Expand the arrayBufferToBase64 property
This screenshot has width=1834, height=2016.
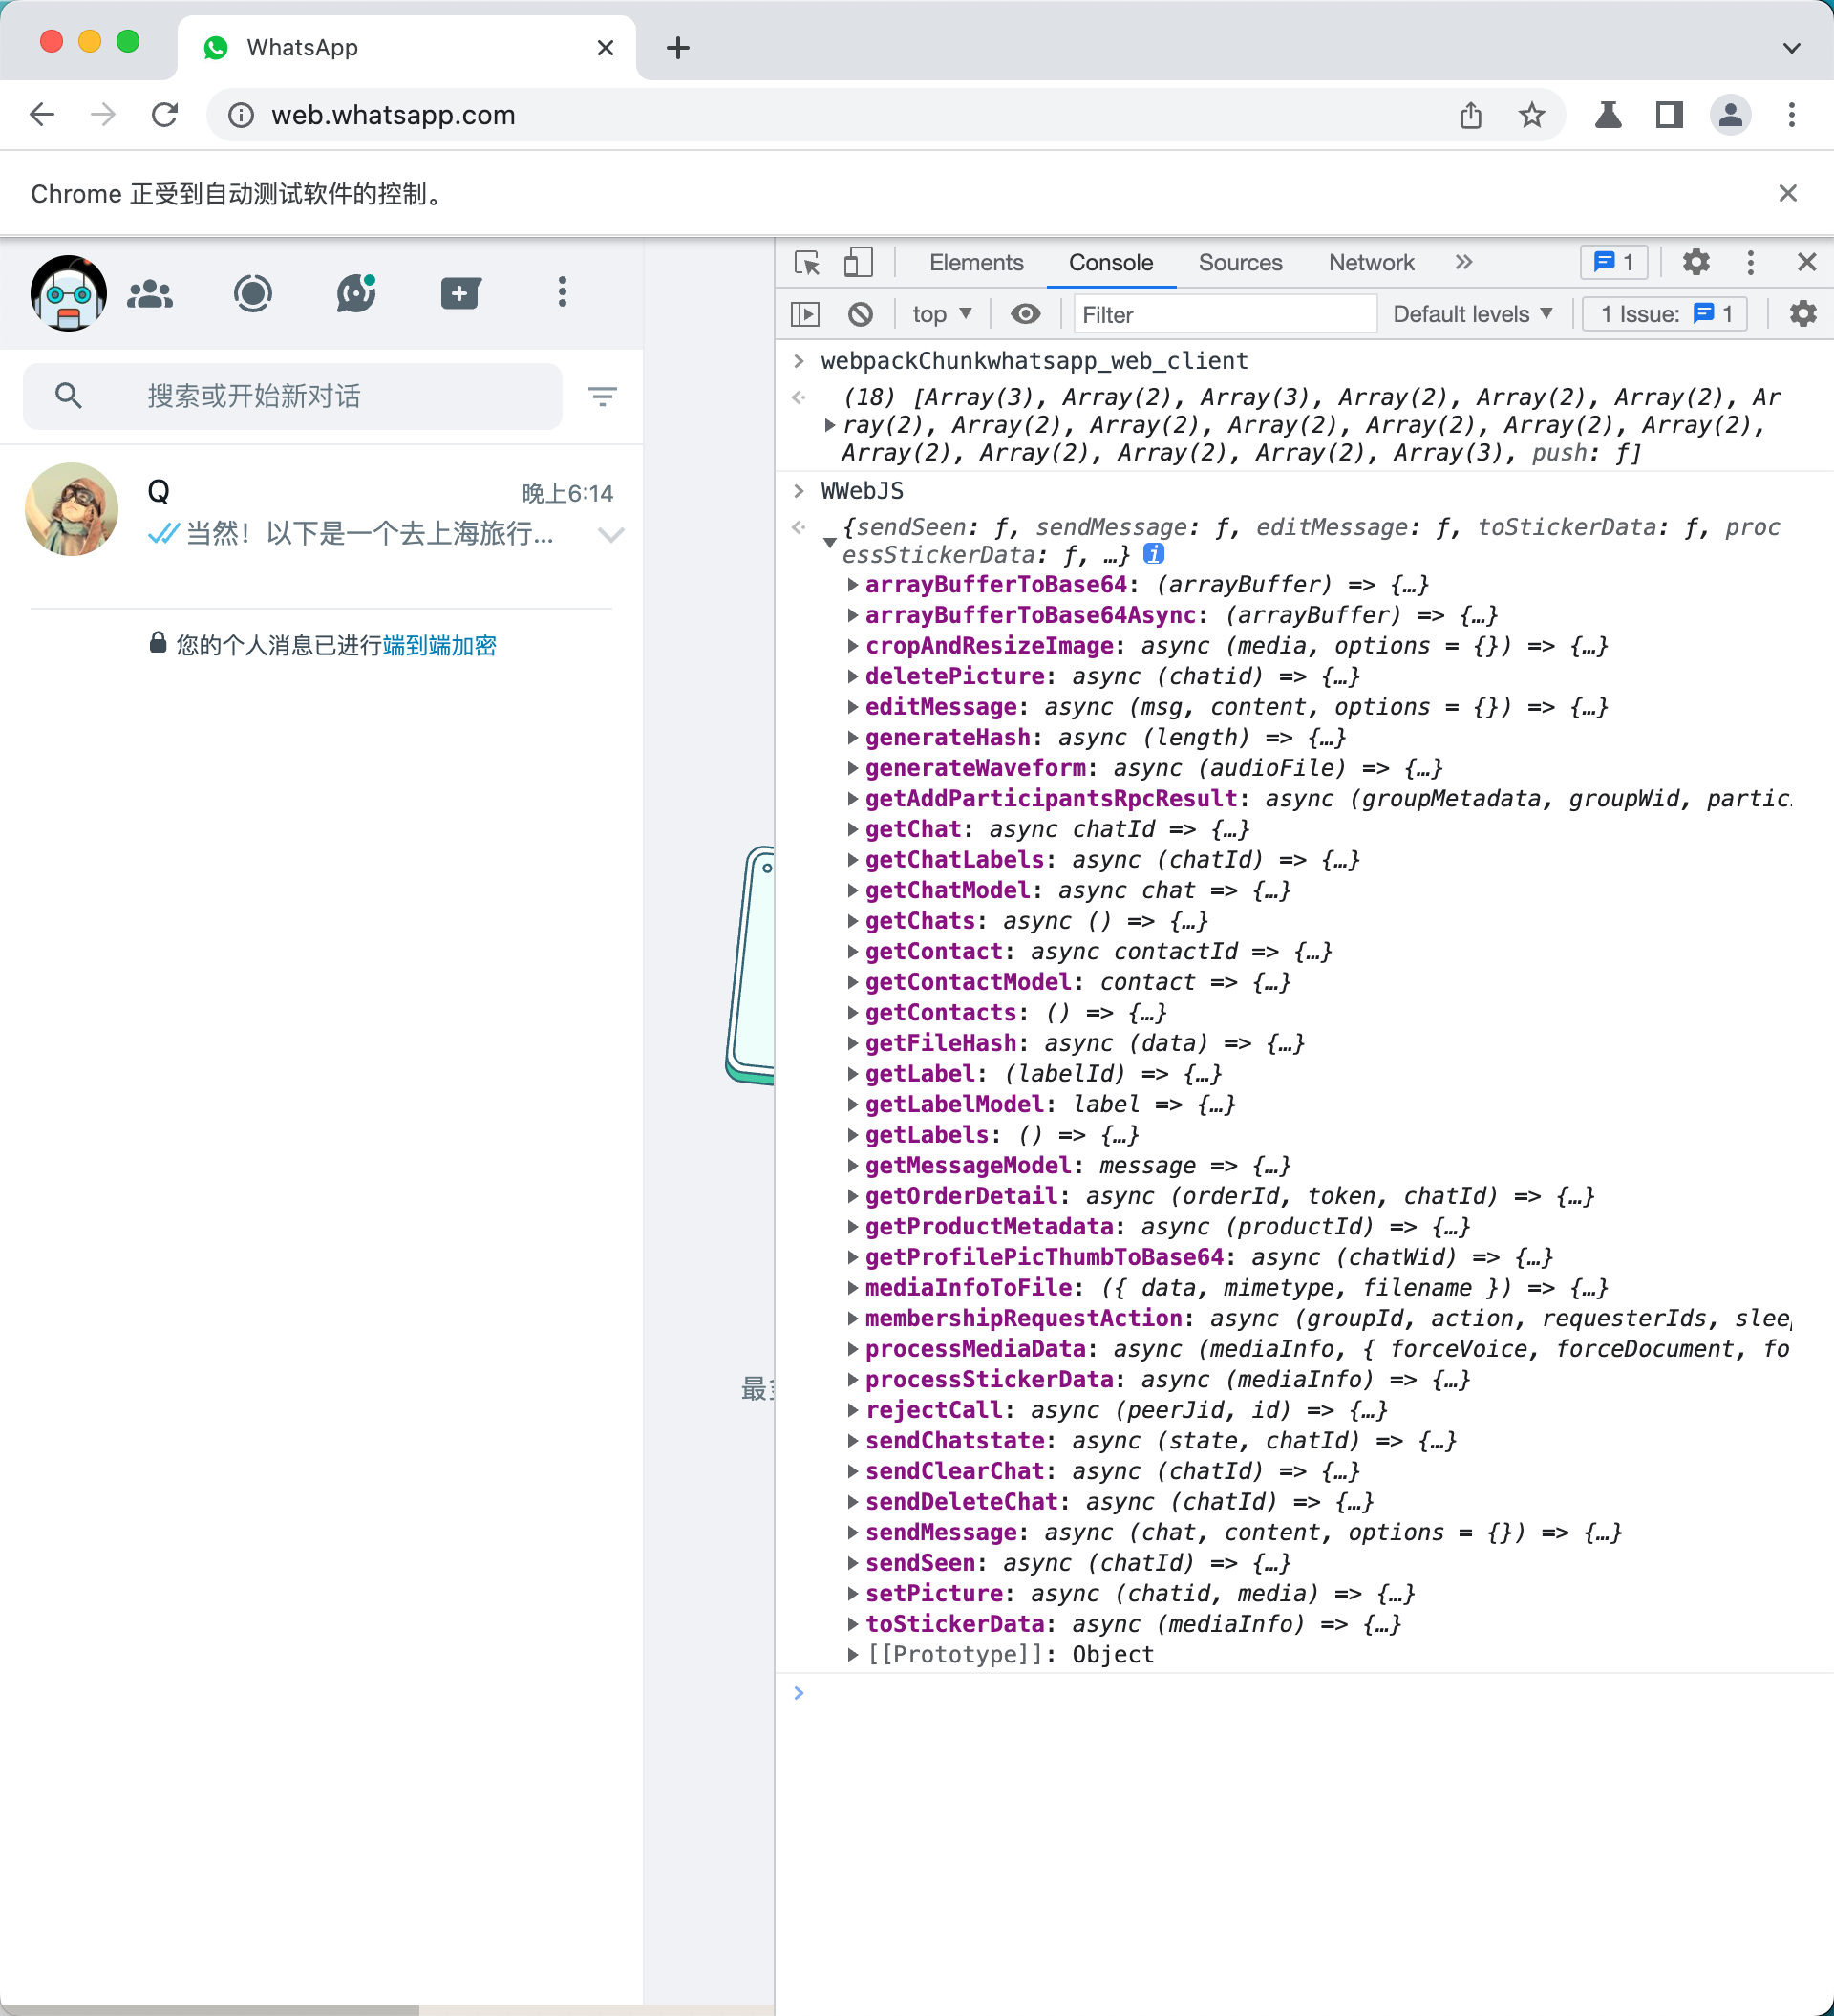click(852, 585)
